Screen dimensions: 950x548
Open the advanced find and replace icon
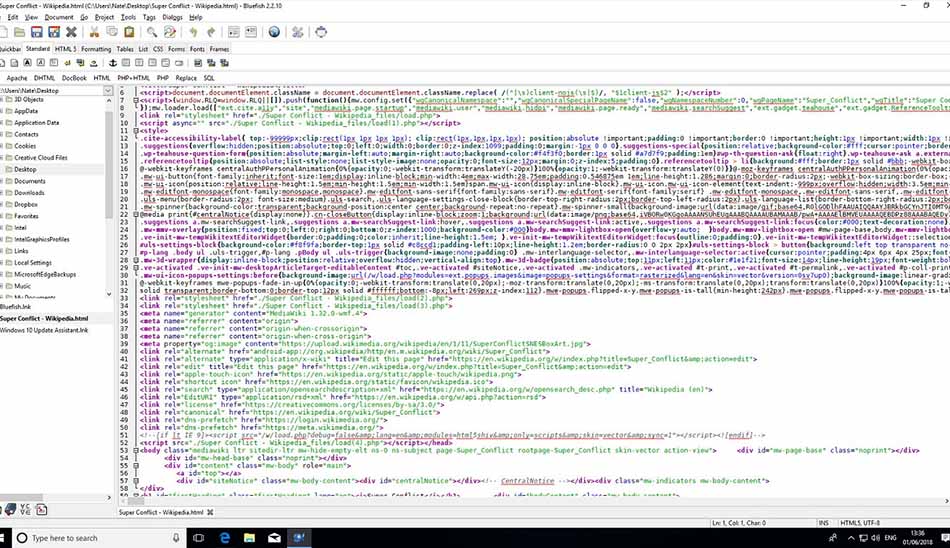(x=170, y=32)
